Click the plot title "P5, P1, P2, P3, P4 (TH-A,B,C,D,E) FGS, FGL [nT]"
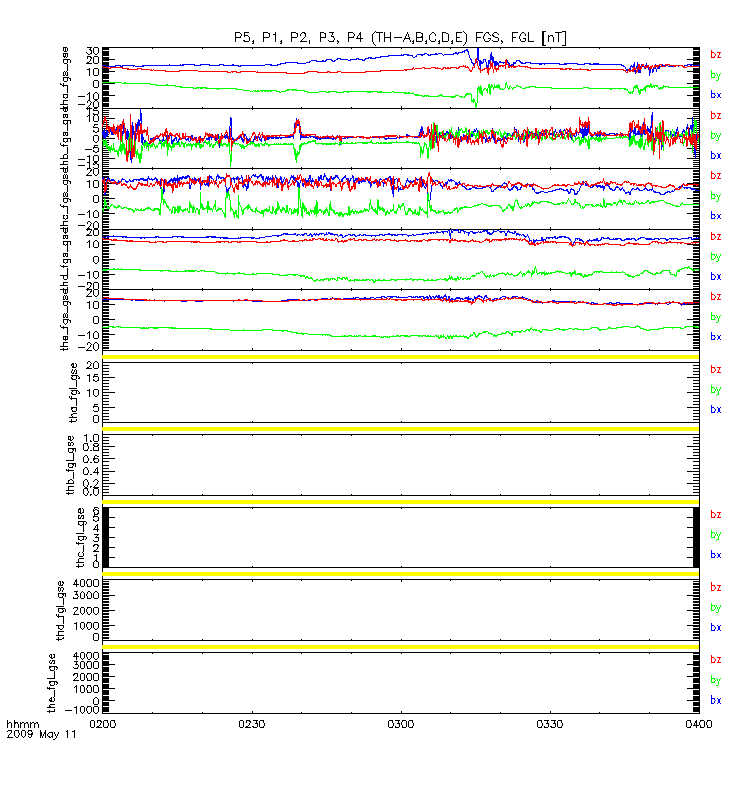750x800 pixels. pos(400,38)
